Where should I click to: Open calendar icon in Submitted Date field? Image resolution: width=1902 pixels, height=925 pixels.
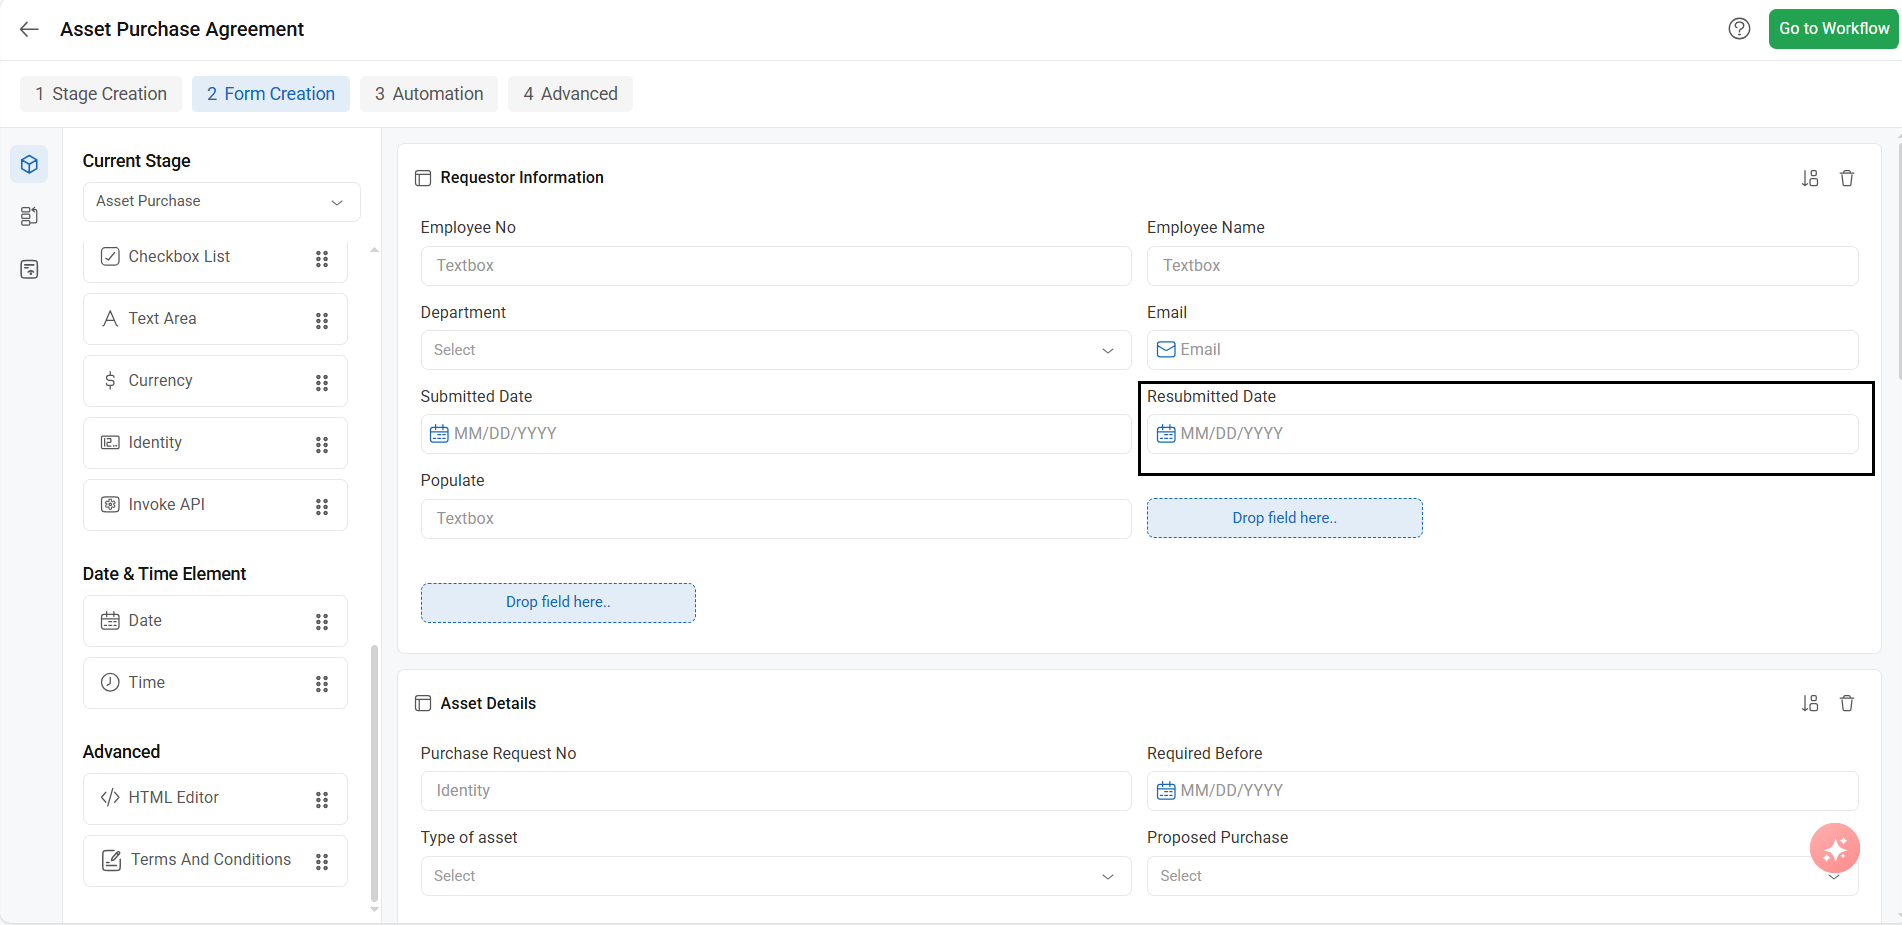click(x=439, y=434)
